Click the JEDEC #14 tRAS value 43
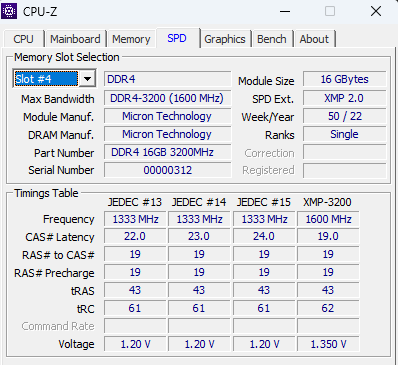This screenshot has height=365, width=398. pyautogui.click(x=199, y=290)
